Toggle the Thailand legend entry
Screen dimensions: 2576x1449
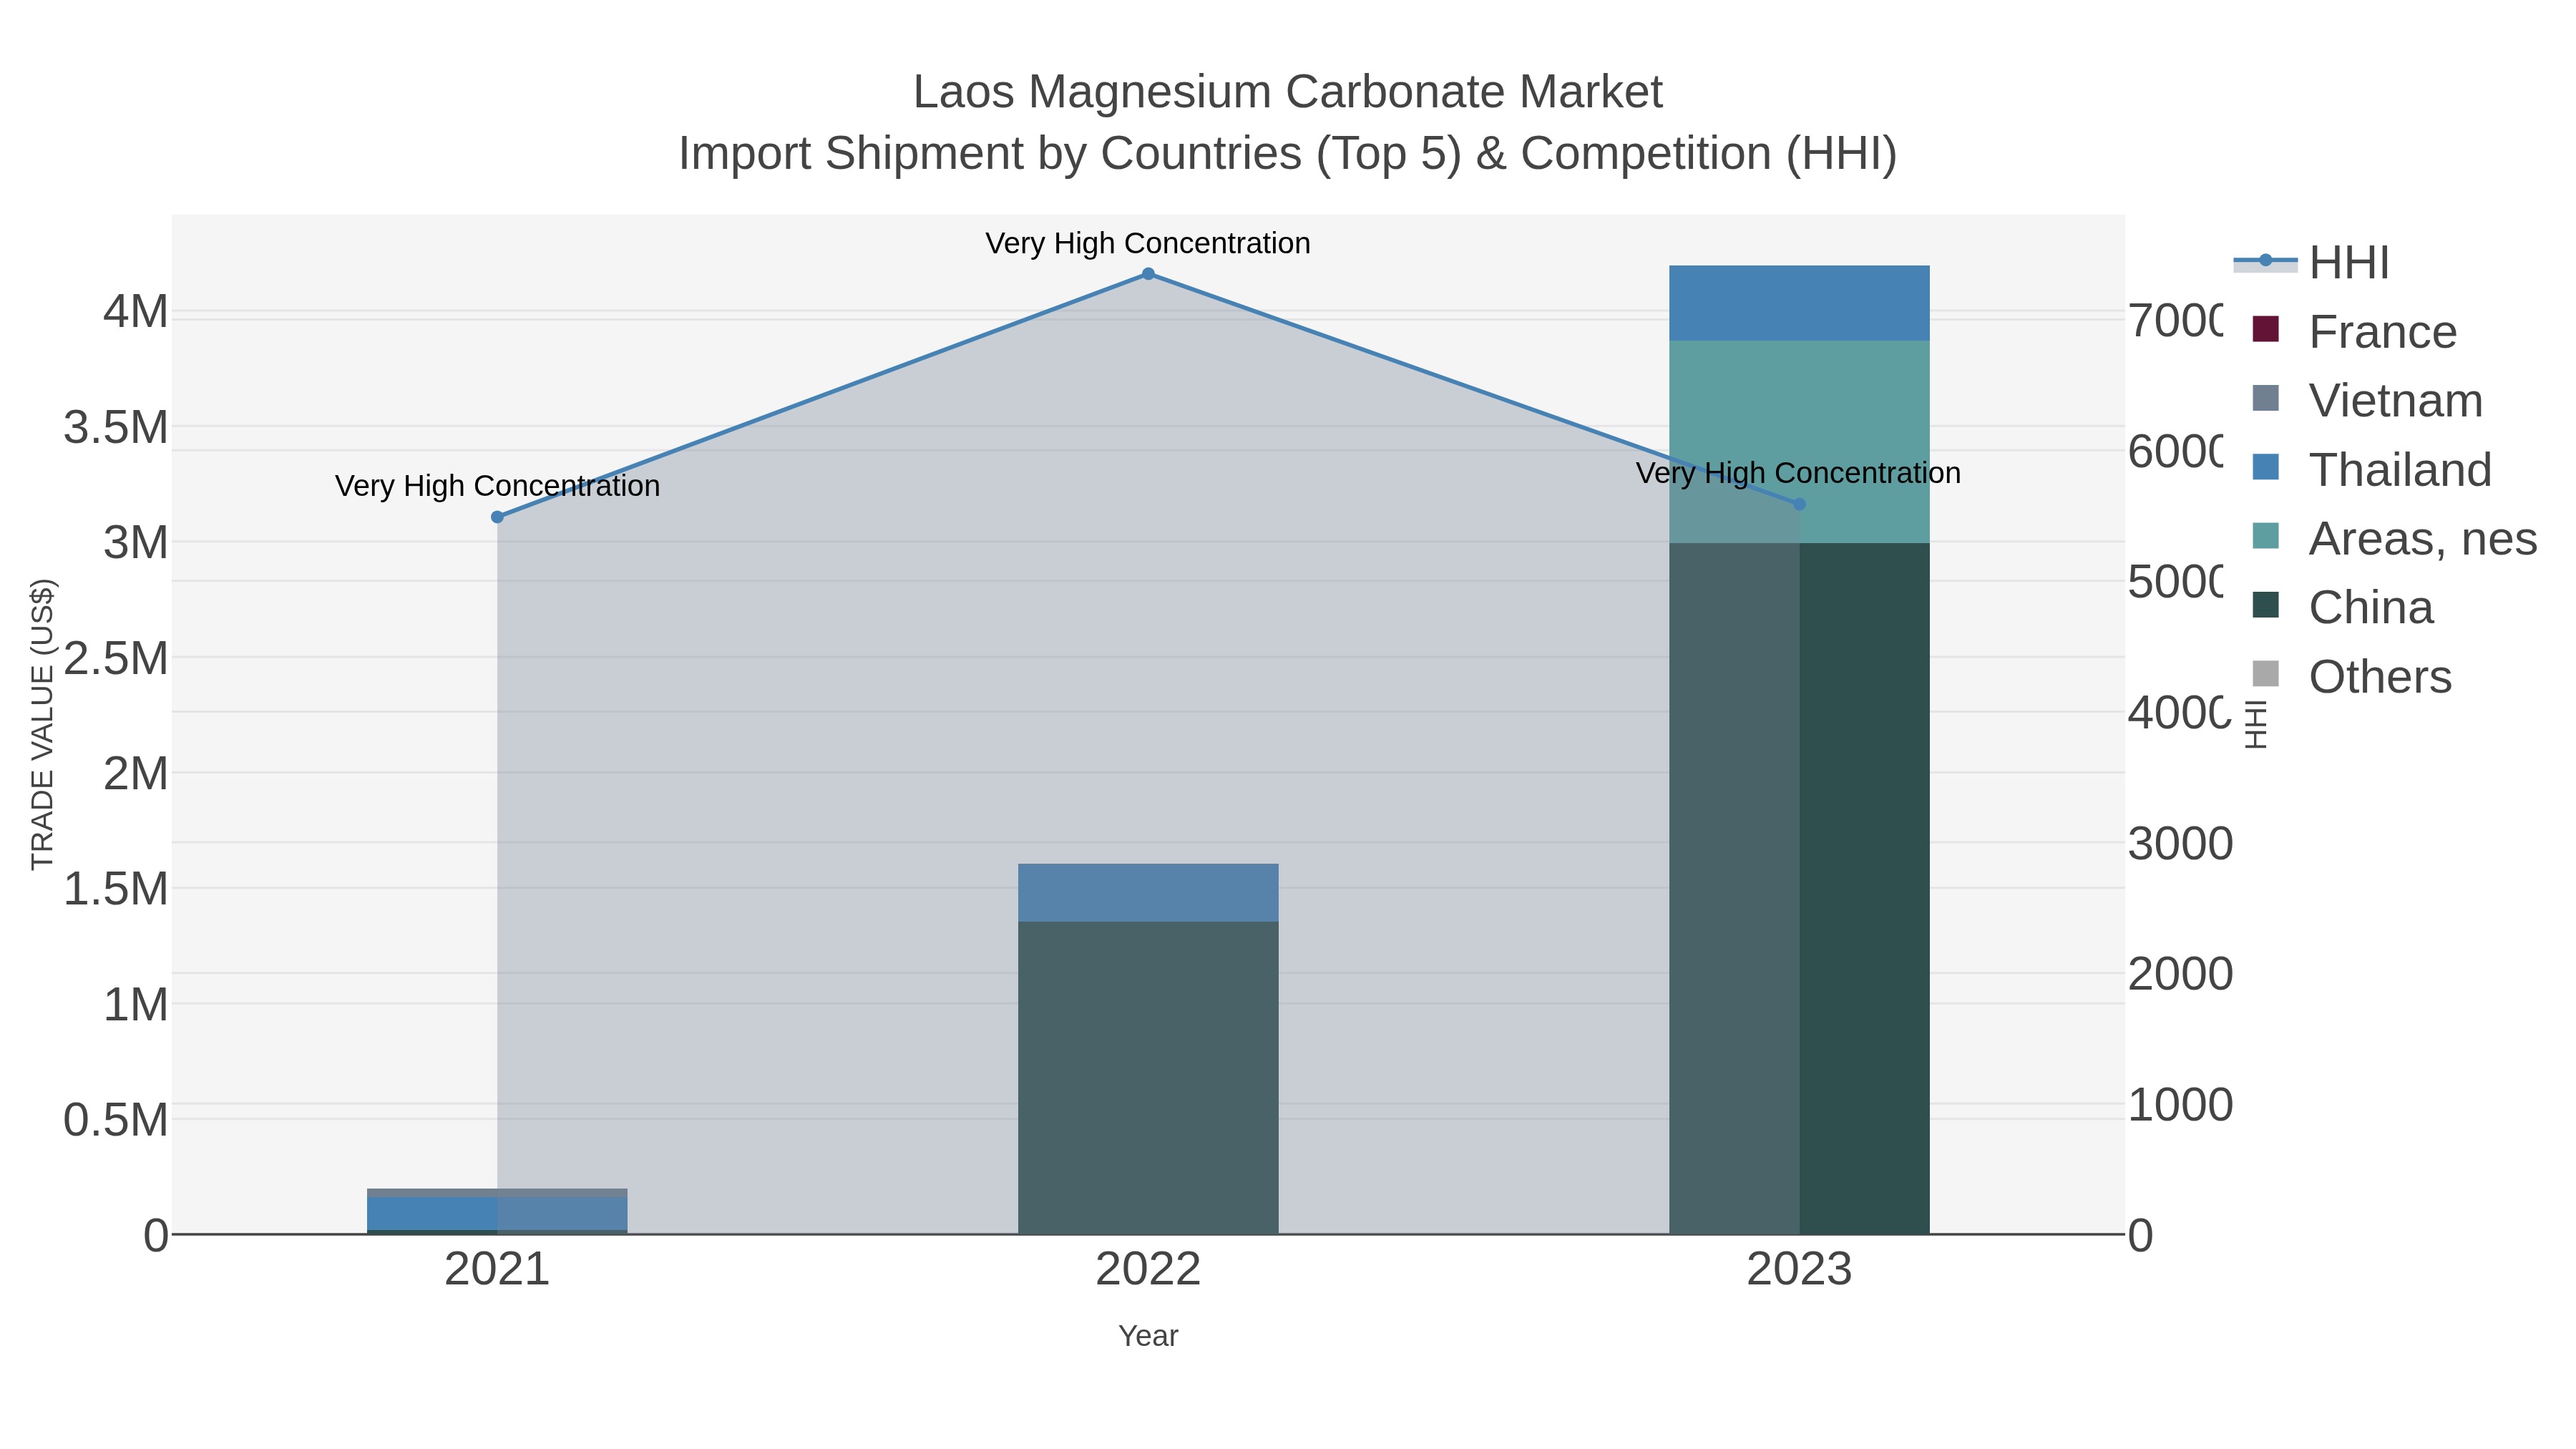coord(2371,470)
